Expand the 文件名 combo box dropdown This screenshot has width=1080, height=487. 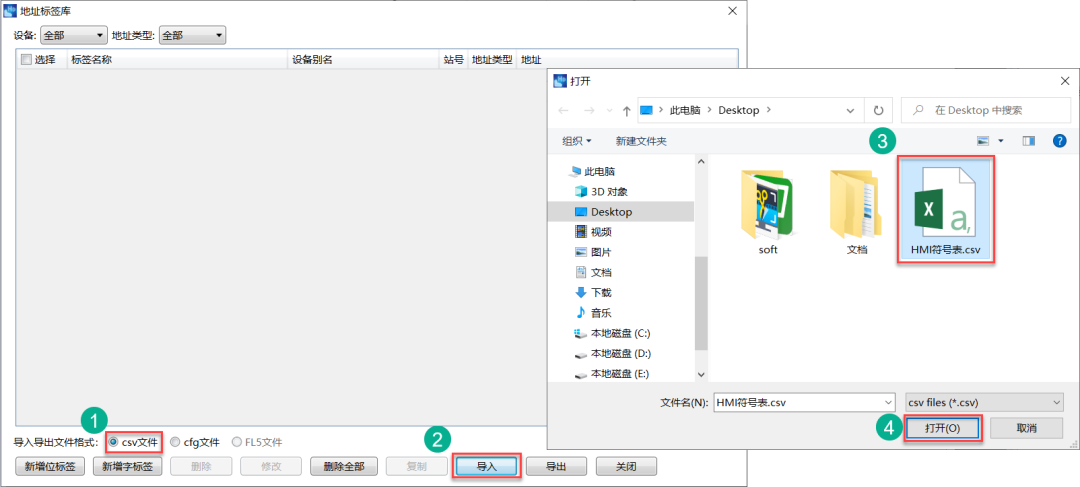pyautogui.click(x=888, y=402)
